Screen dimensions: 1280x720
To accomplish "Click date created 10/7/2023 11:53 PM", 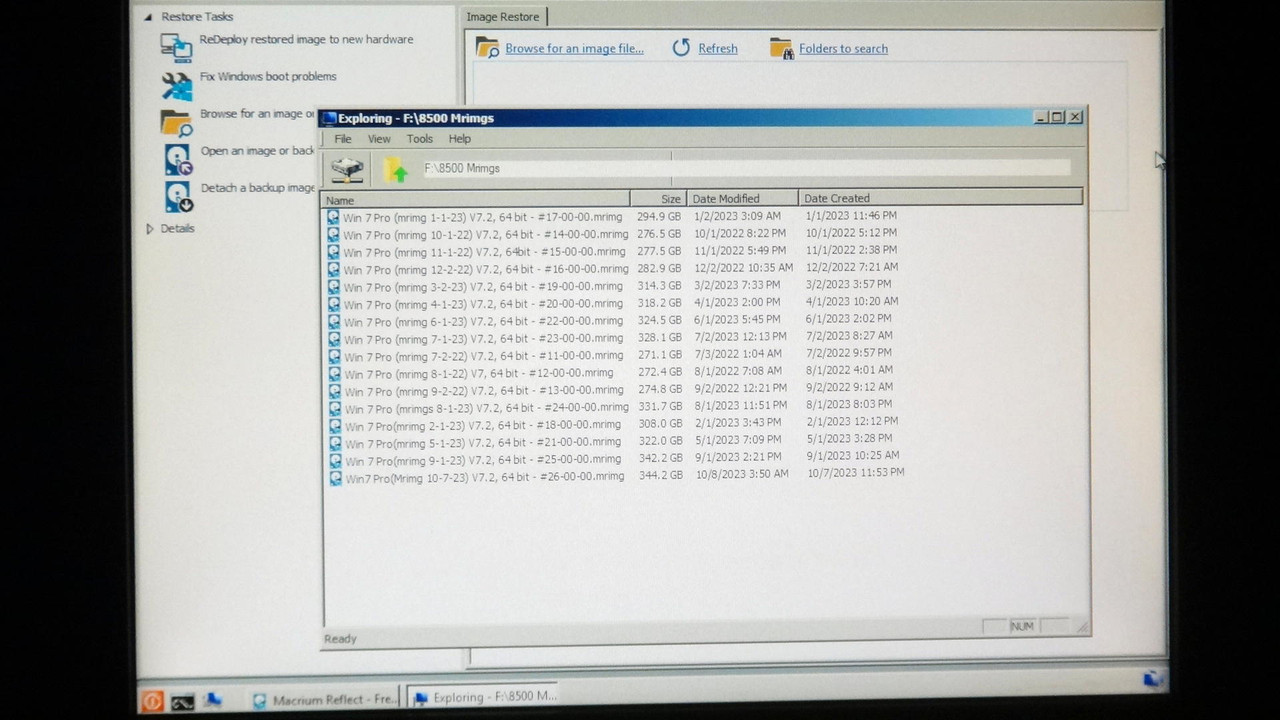I will [x=856, y=472].
